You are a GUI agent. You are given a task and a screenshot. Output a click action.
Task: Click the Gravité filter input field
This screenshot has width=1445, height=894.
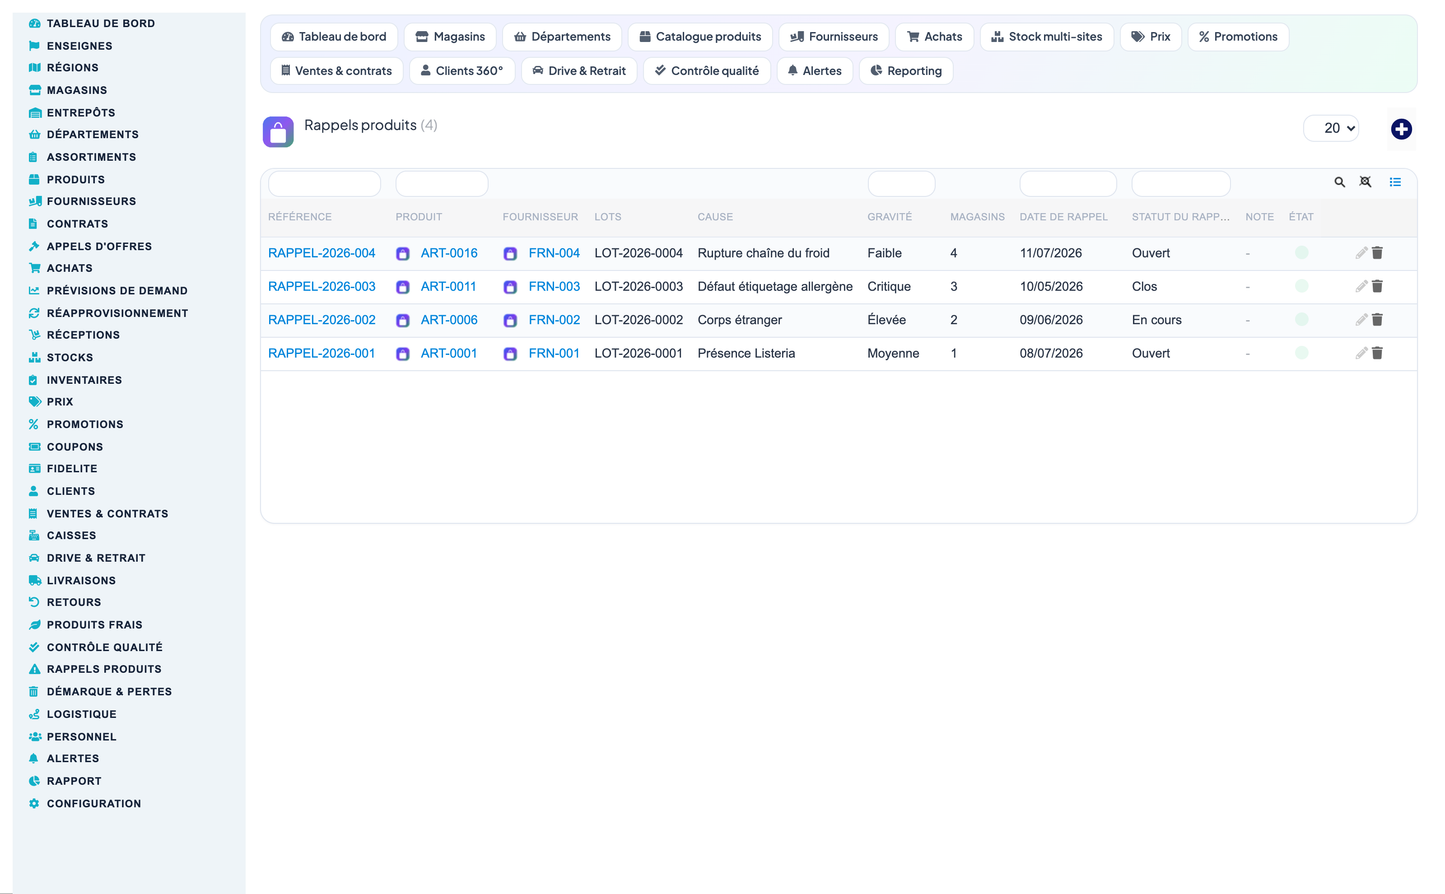point(901,184)
